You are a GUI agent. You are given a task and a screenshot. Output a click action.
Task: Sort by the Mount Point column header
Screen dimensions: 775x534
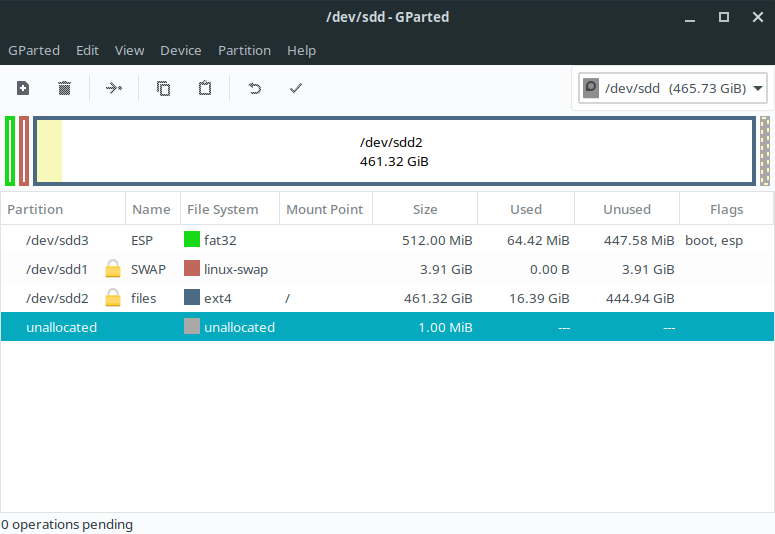(x=326, y=209)
